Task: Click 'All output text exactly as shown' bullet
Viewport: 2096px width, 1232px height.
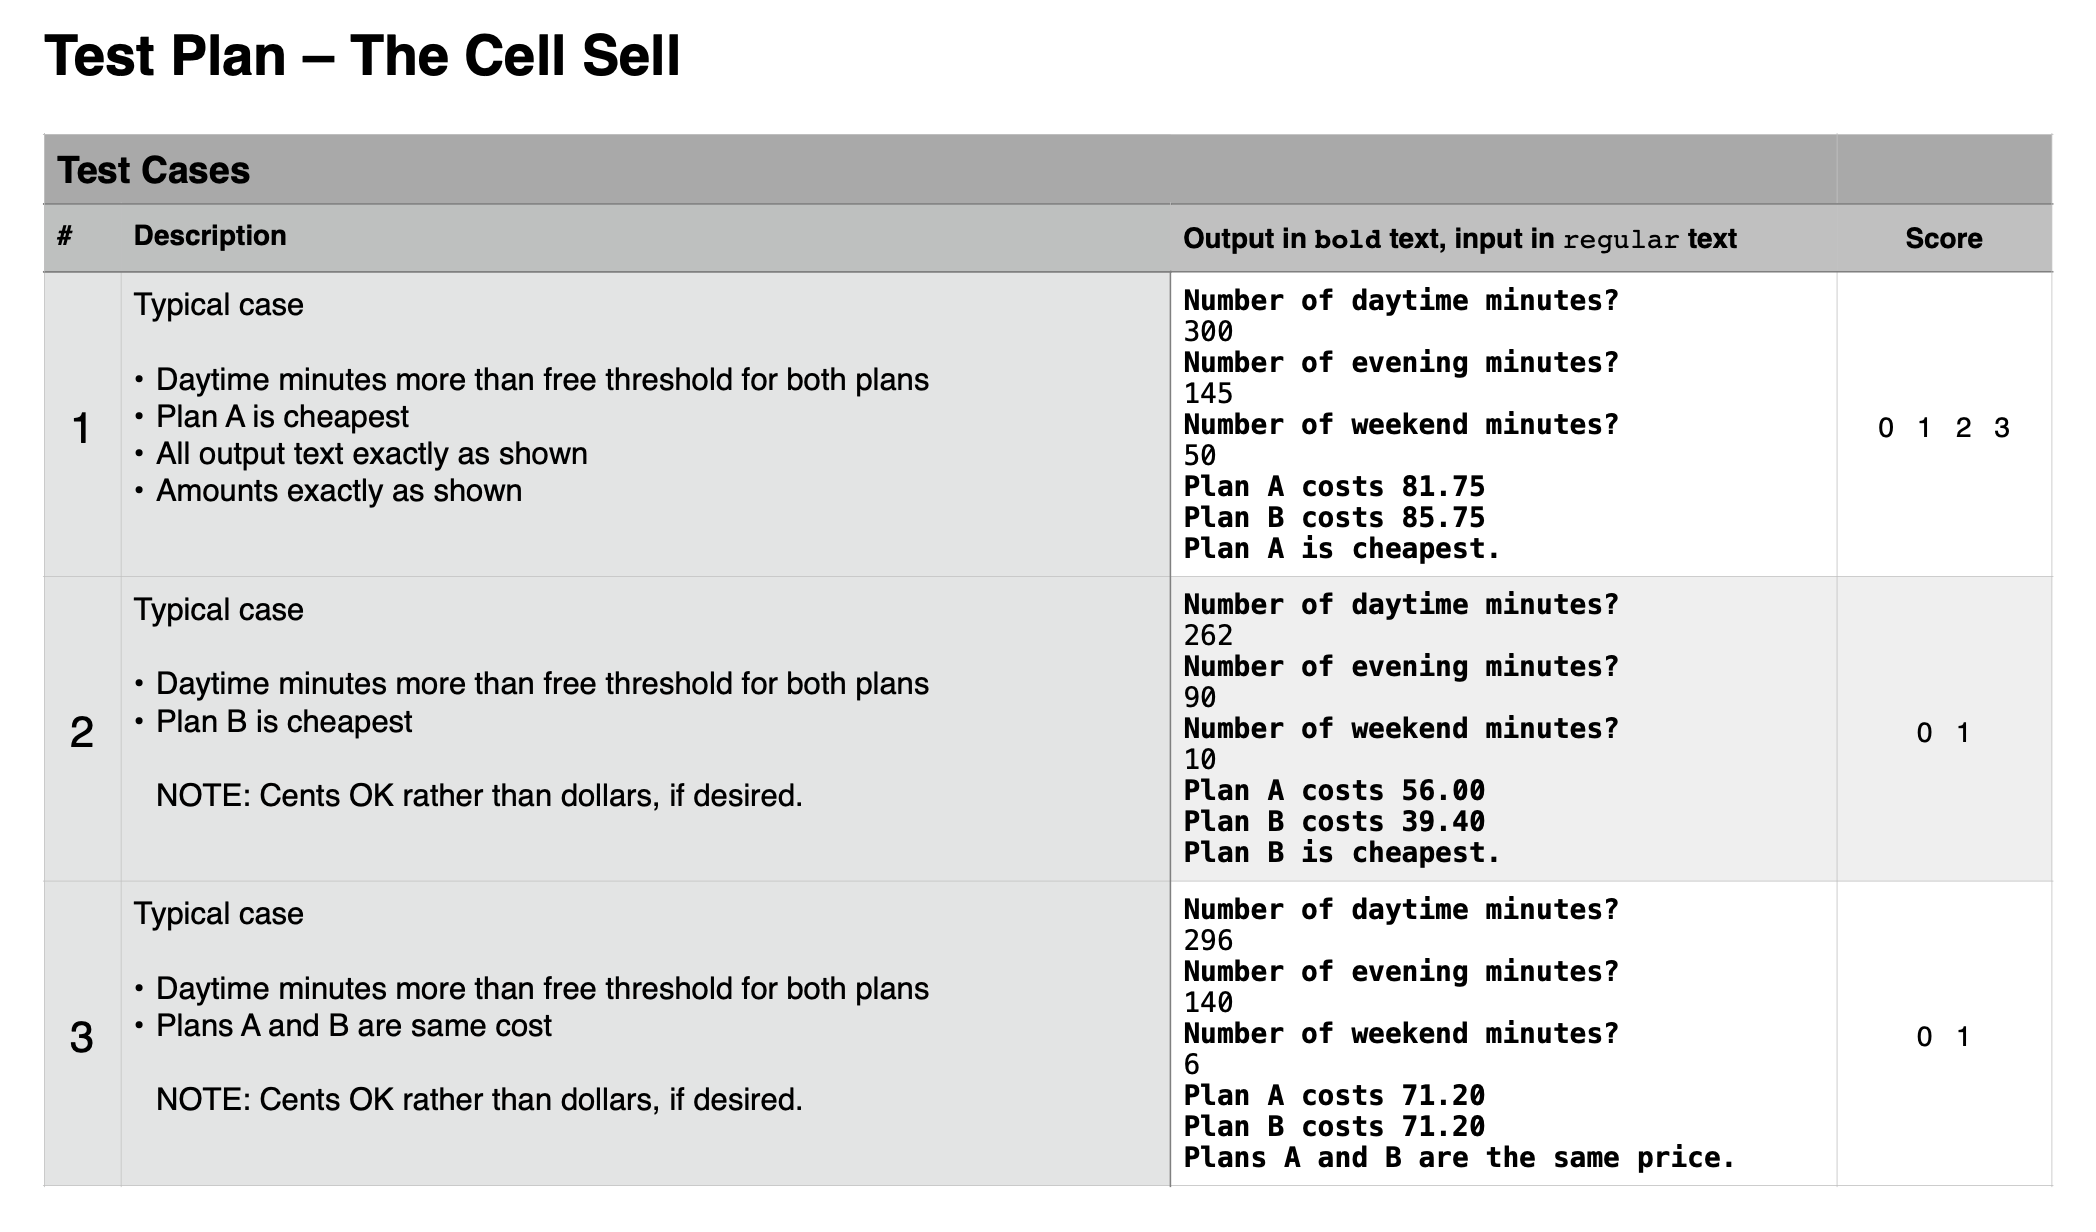Action: 371,454
